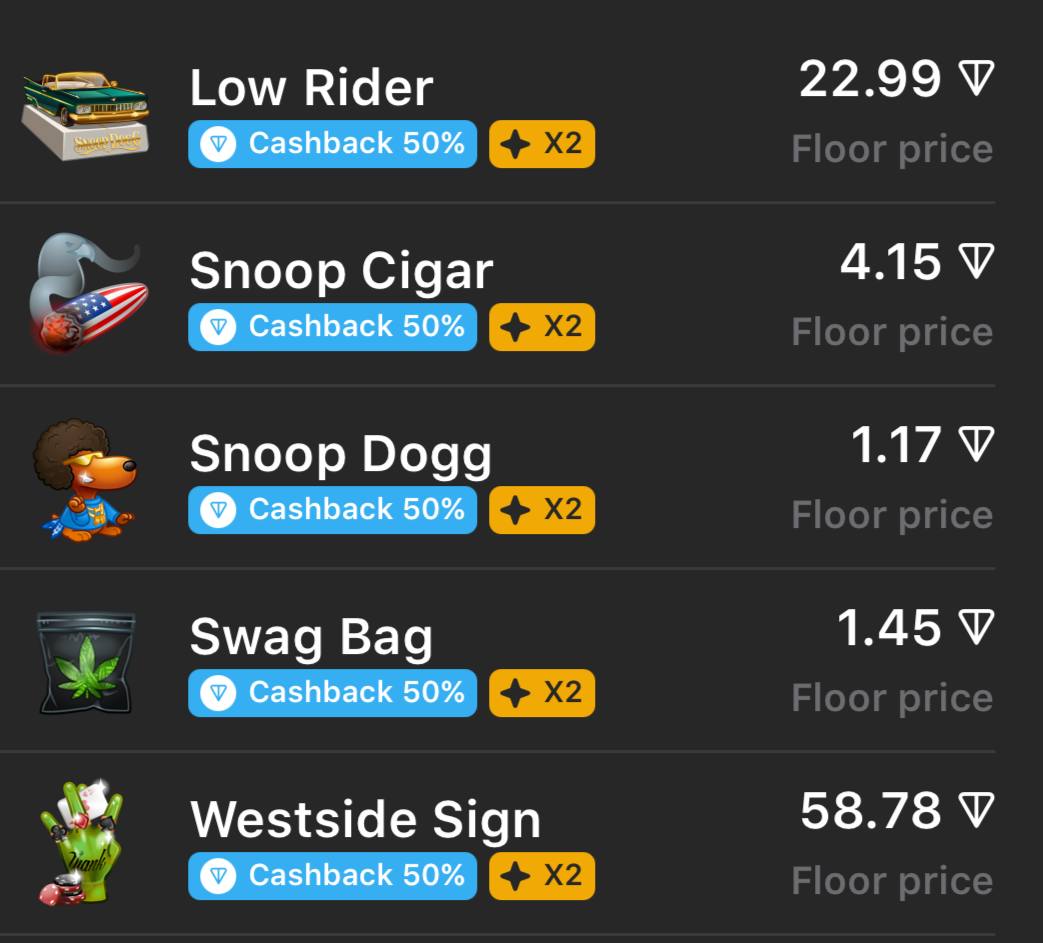The height and width of the screenshot is (943, 1043).
Task: Tap the Westside Sign item name
Action: (365, 821)
